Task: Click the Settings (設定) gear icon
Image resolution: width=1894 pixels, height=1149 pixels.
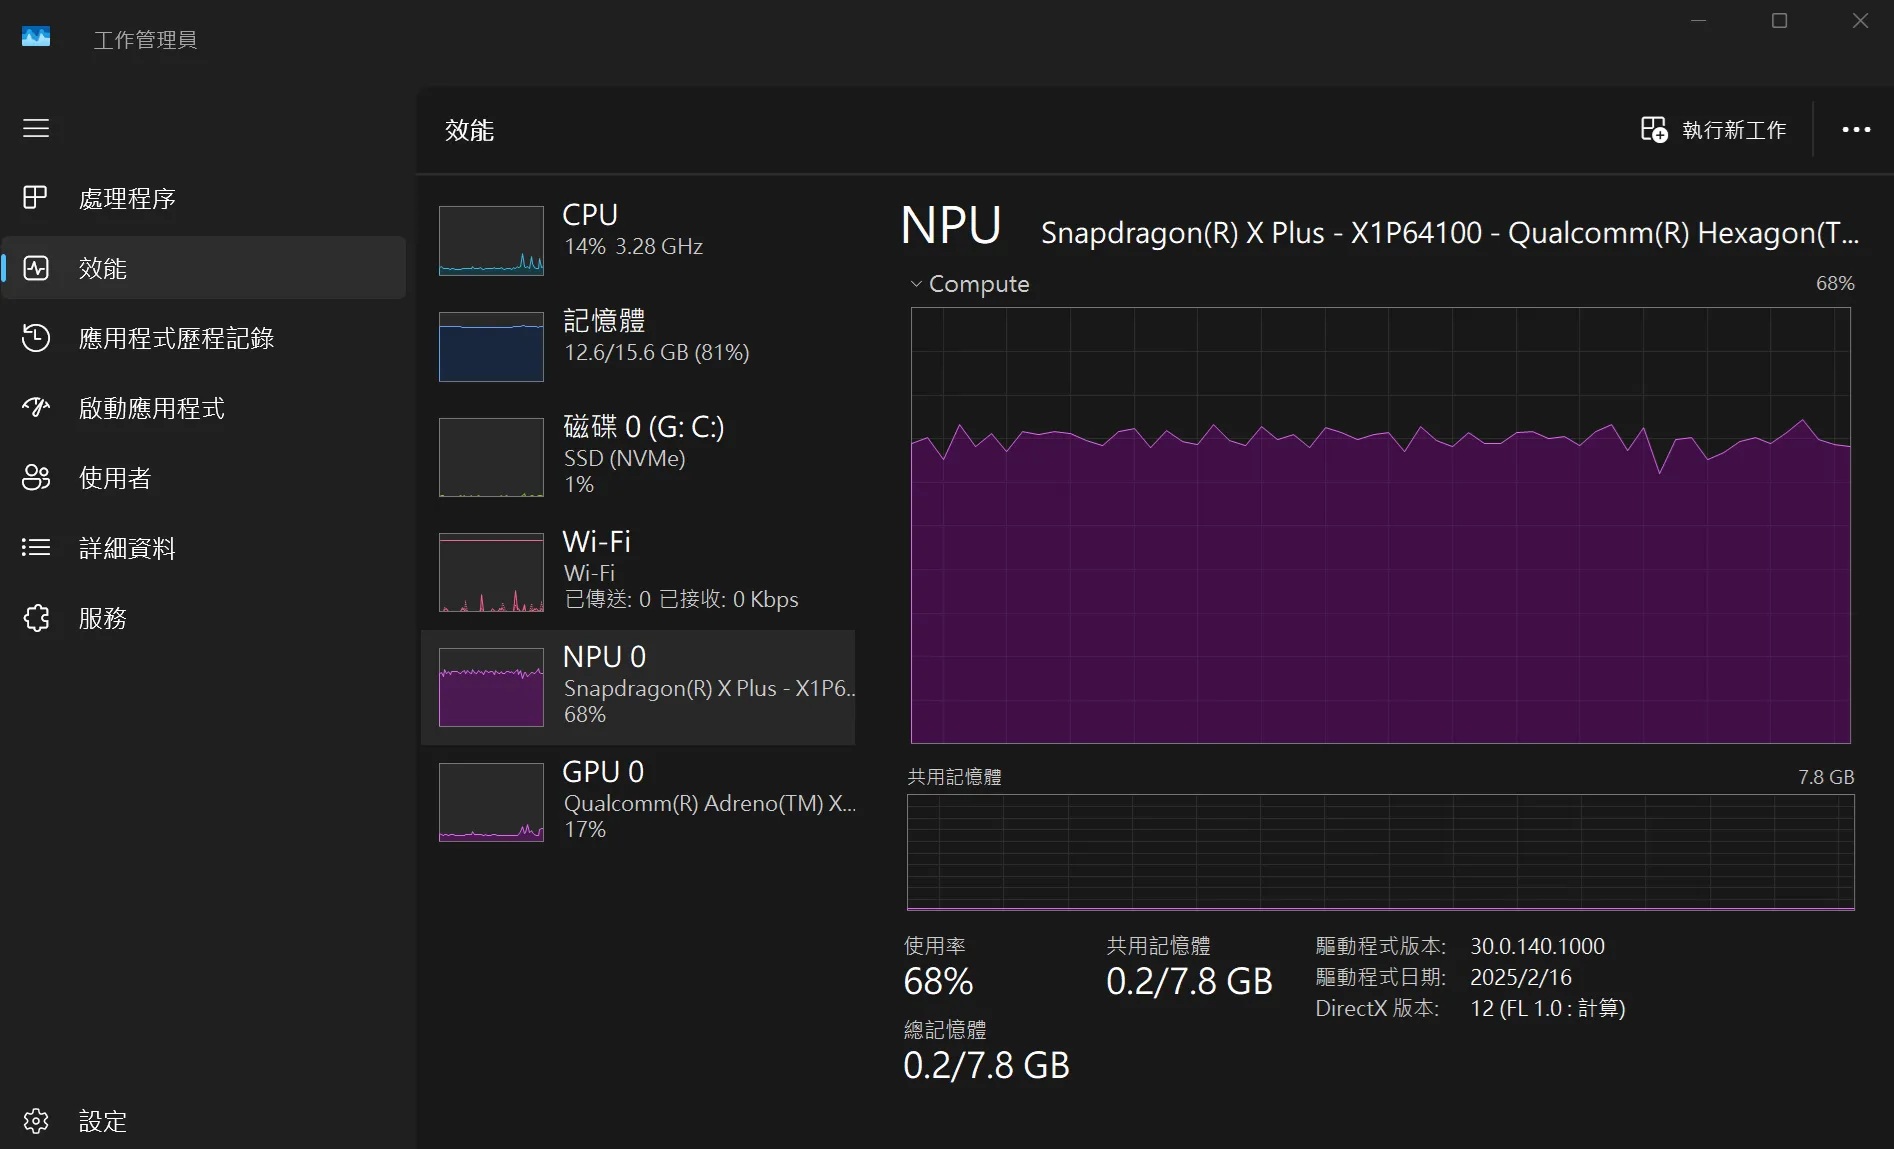Action: 36,1121
